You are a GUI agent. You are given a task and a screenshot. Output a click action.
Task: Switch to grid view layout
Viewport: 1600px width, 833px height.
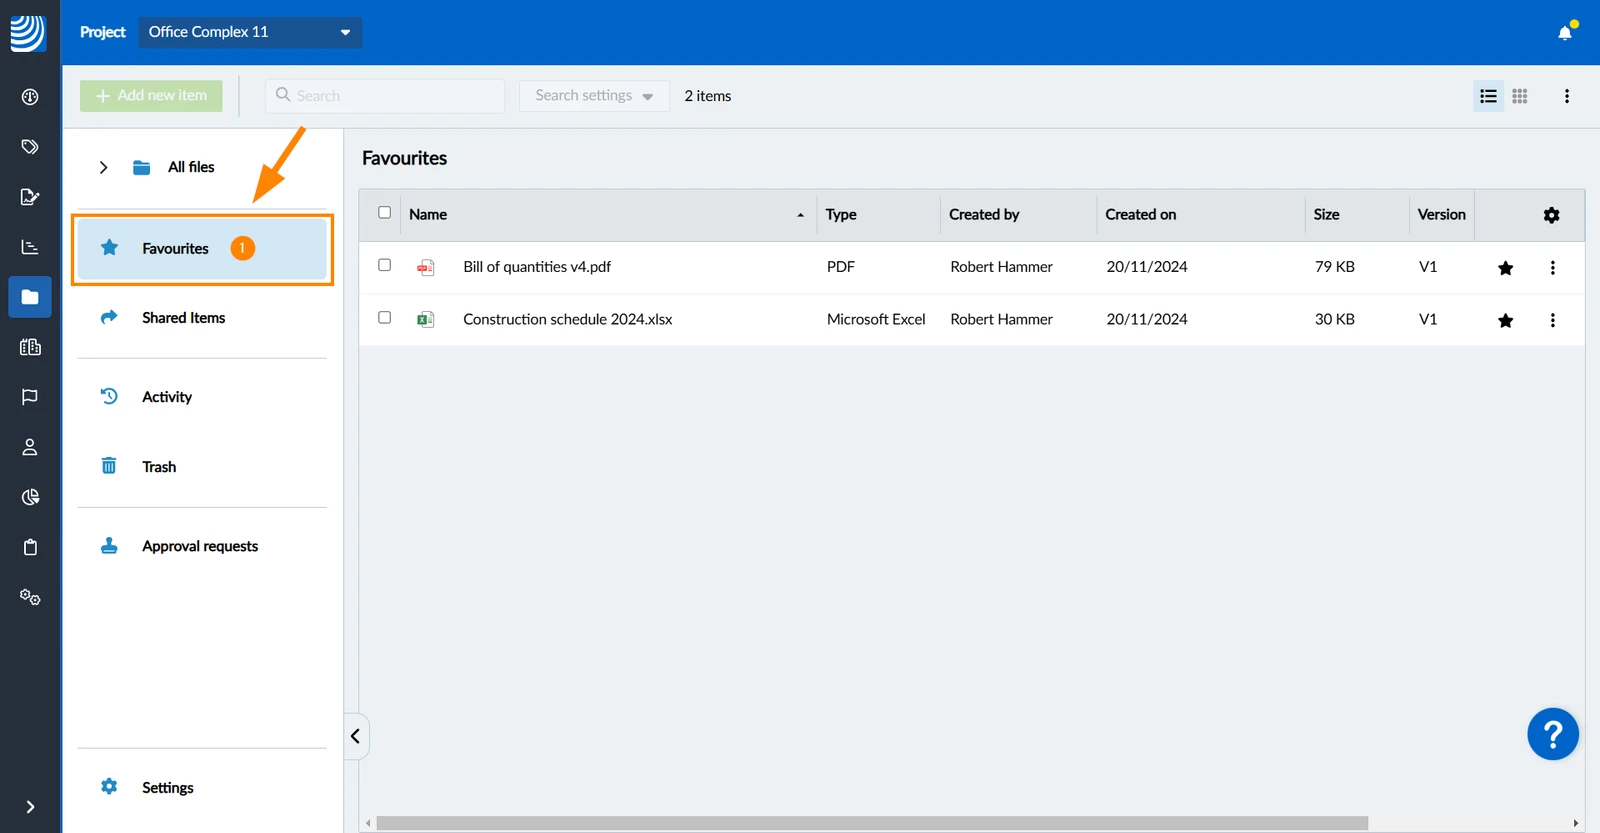(x=1520, y=96)
